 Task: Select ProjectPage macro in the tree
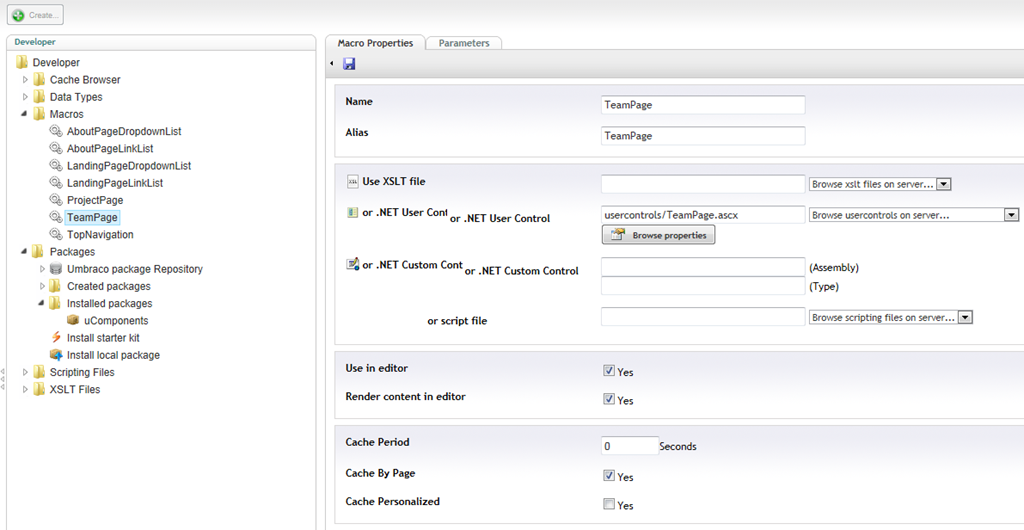pos(95,200)
